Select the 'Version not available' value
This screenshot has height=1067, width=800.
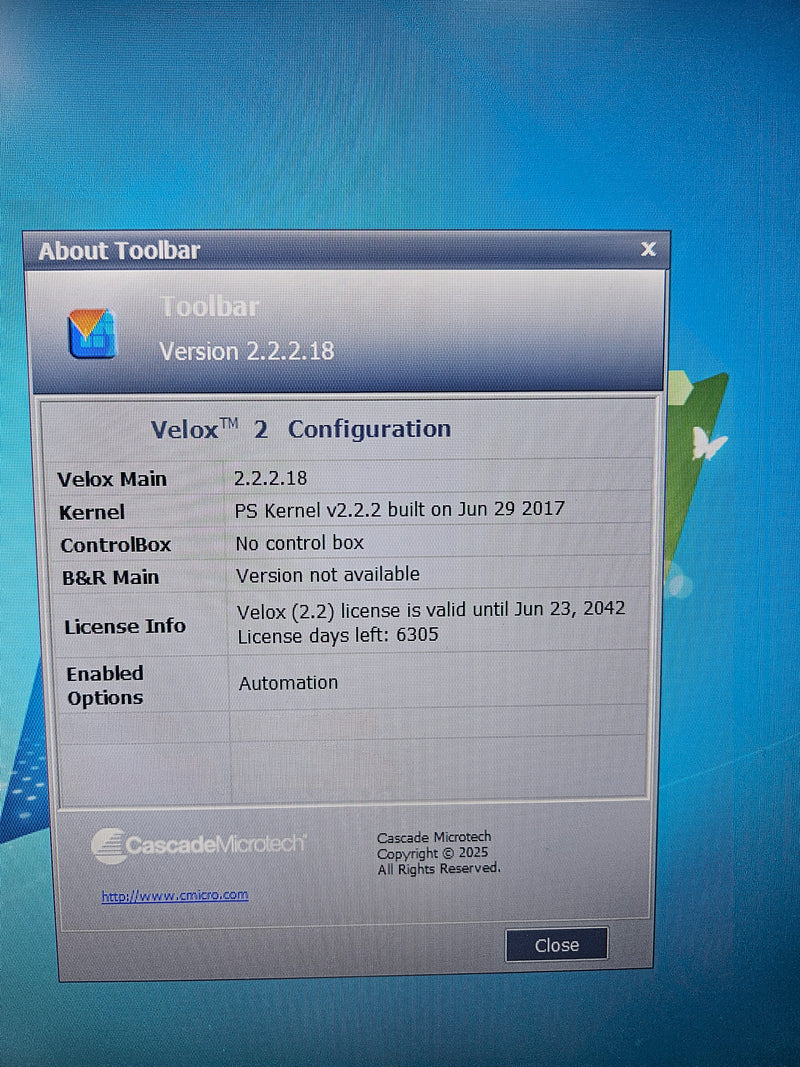(328, 575)
